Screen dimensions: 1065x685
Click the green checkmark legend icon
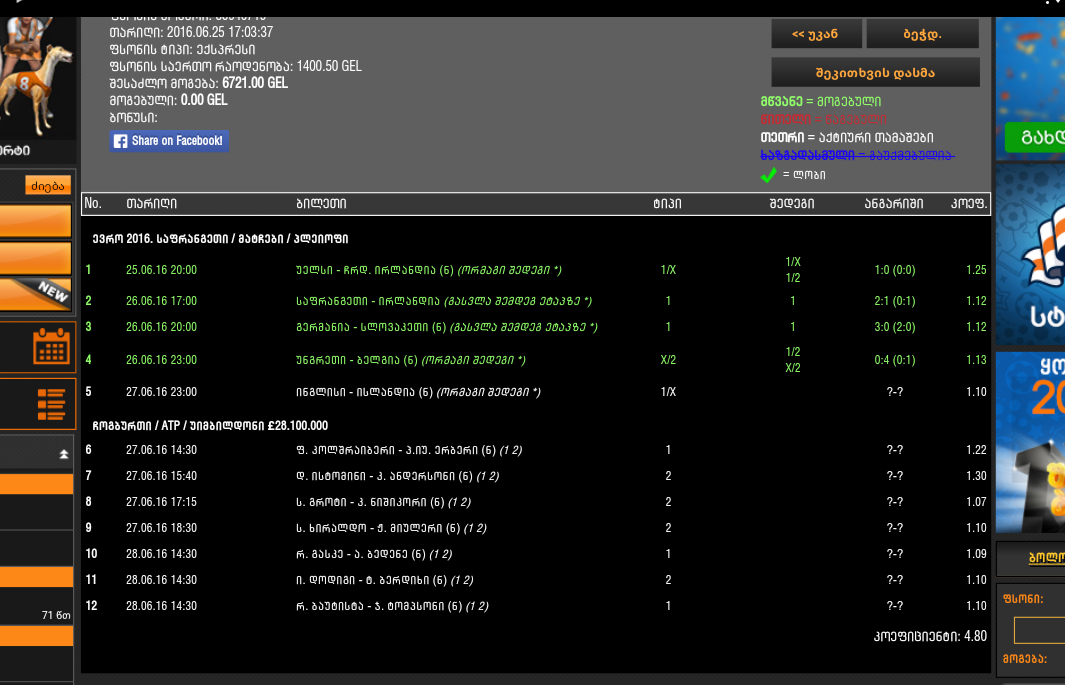pyautogui.click(x=768, y=174)
